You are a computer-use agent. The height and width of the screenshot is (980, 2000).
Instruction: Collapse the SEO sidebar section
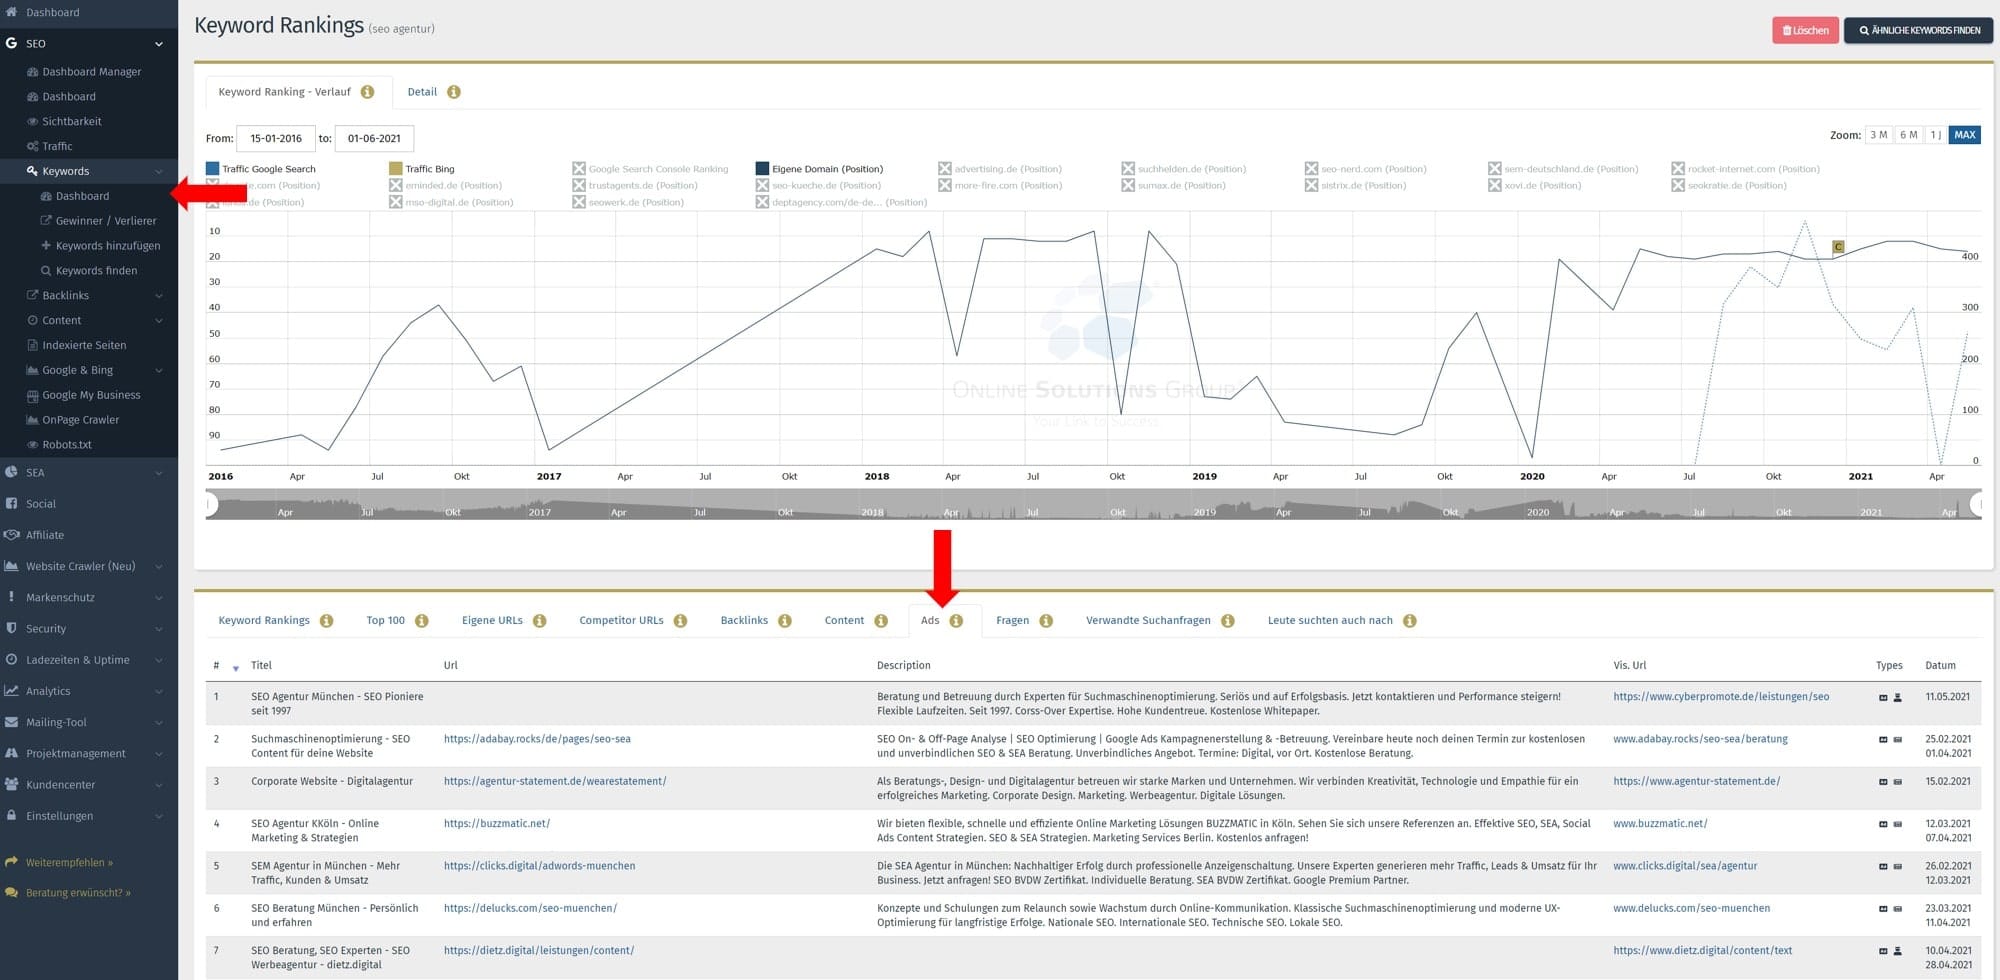tap(158, 44)
